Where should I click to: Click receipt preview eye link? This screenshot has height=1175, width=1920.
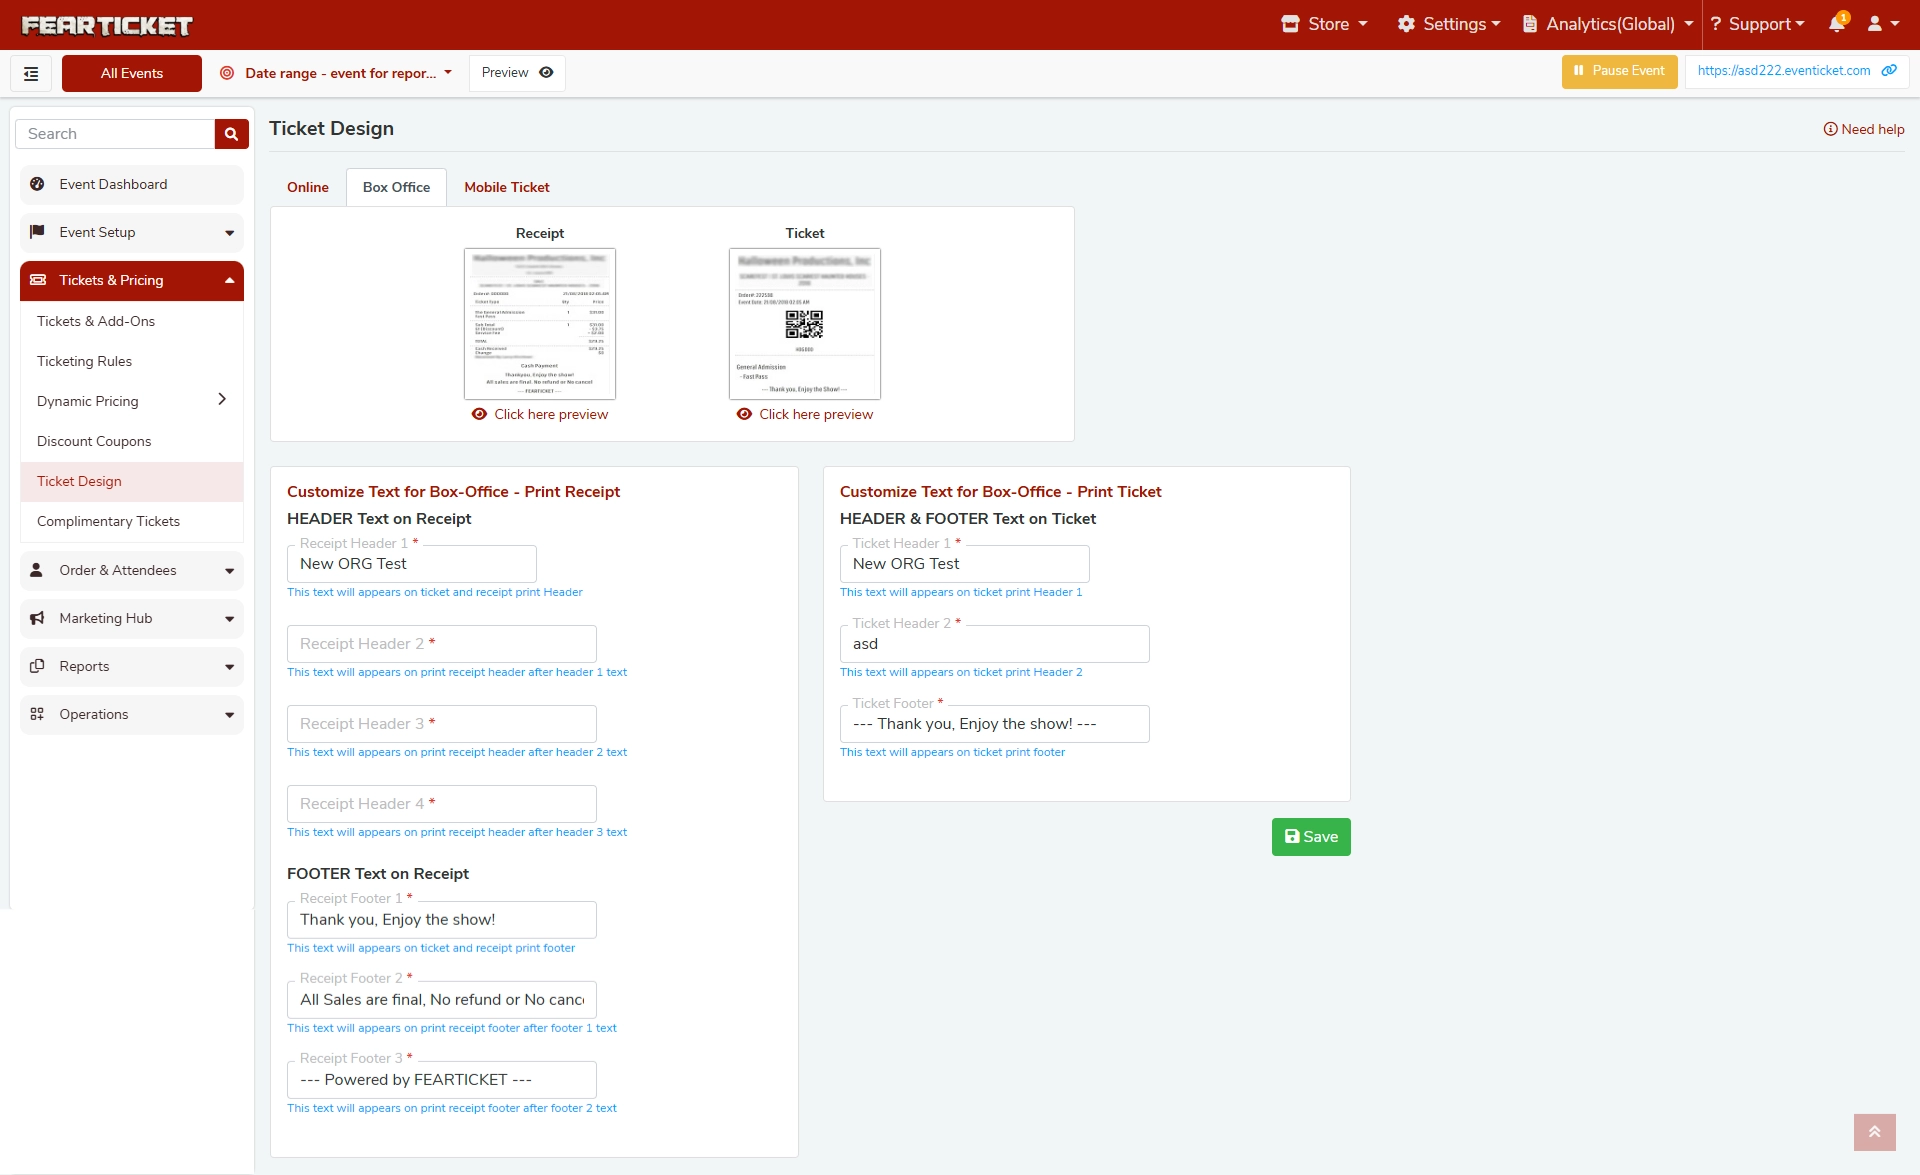pos(540,414)
